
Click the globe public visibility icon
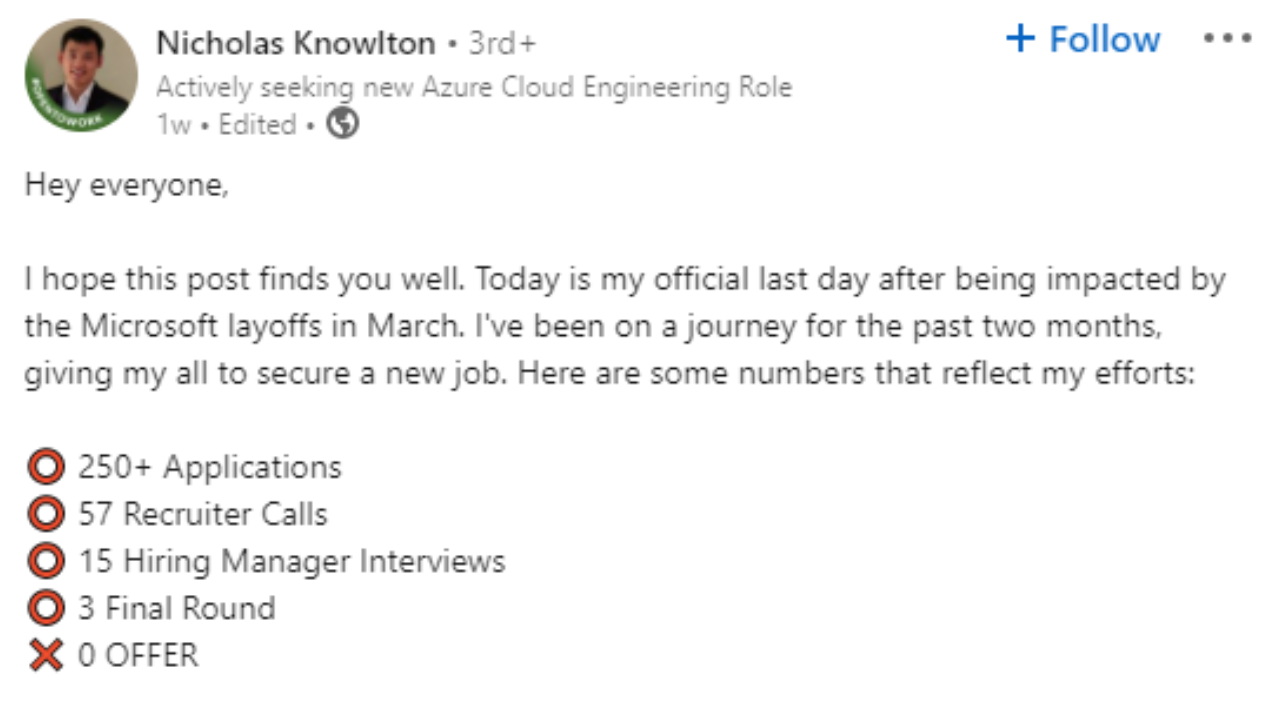pos(343,125)
